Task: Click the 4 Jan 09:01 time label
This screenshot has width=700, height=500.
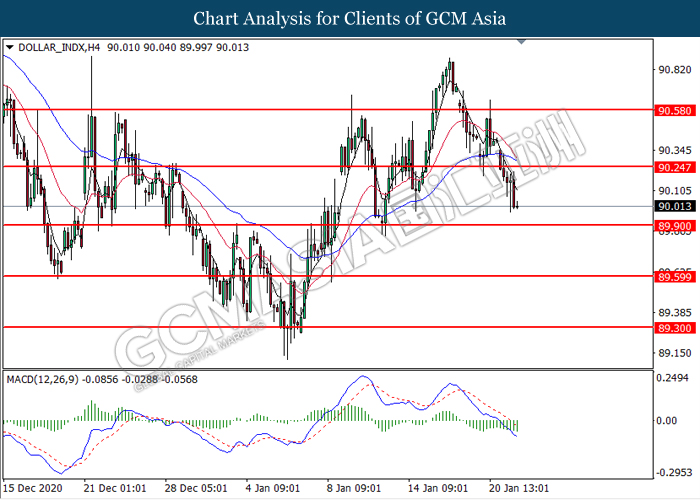Action: pos(273,488)
